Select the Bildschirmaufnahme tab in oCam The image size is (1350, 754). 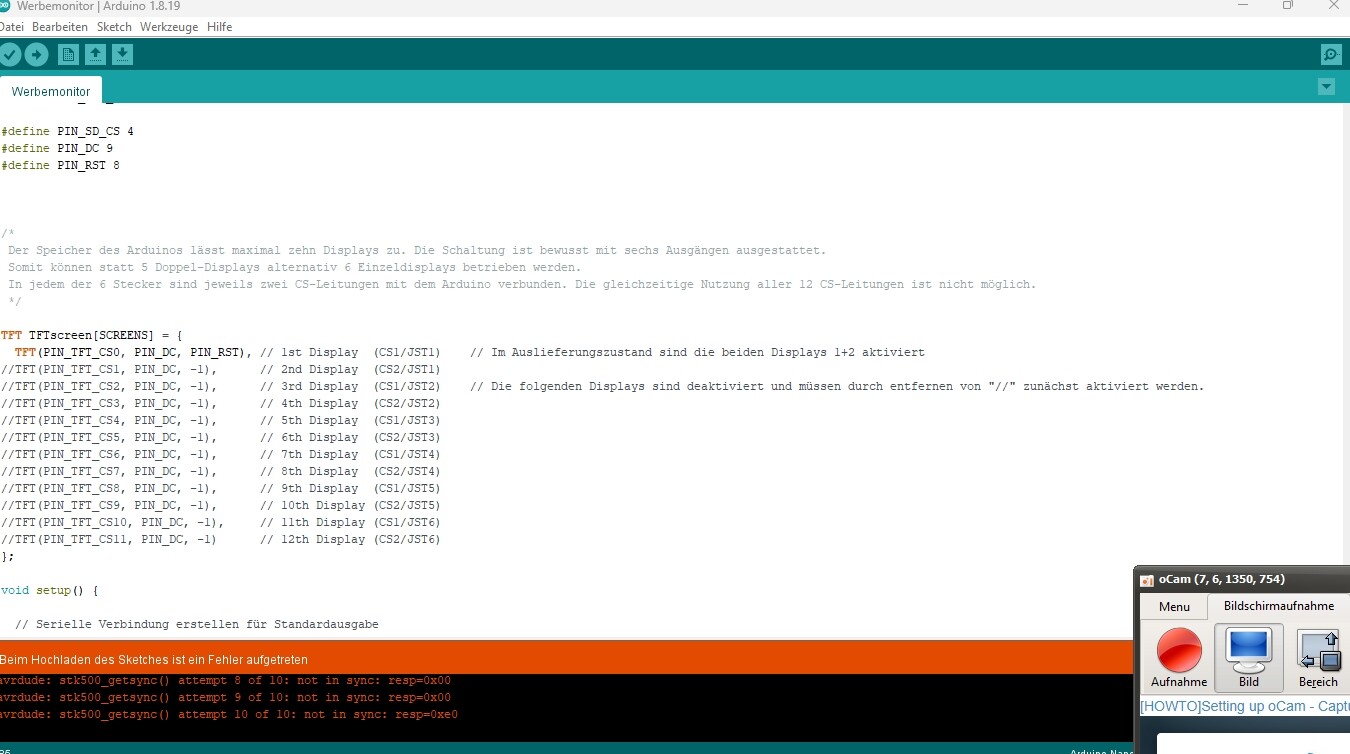click(1278, 606)
